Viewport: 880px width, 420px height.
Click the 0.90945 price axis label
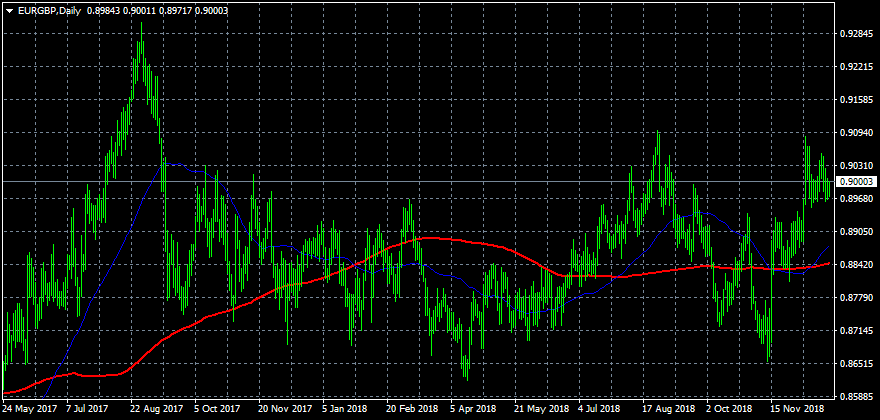(x=856, y=133)
